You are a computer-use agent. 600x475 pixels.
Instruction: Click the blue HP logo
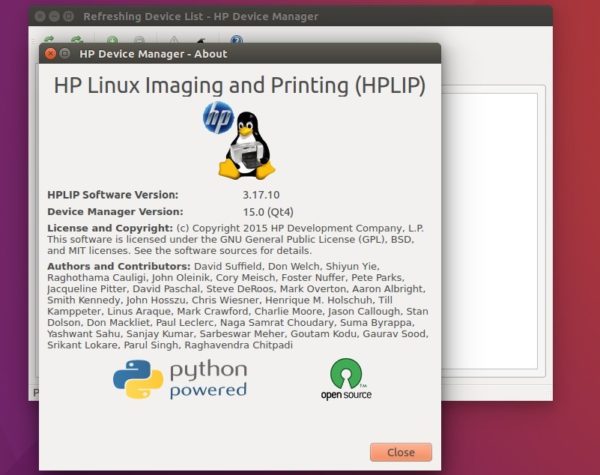pyautogui.click(x=218, y=118)
